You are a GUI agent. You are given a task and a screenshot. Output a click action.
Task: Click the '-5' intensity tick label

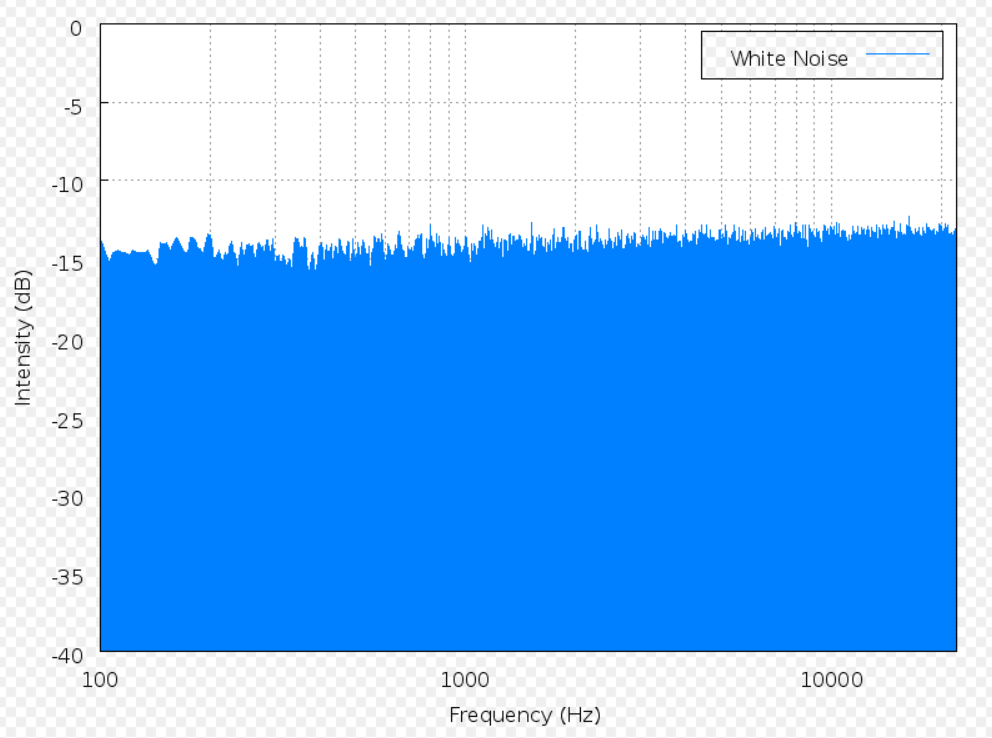tap(73, 107)
